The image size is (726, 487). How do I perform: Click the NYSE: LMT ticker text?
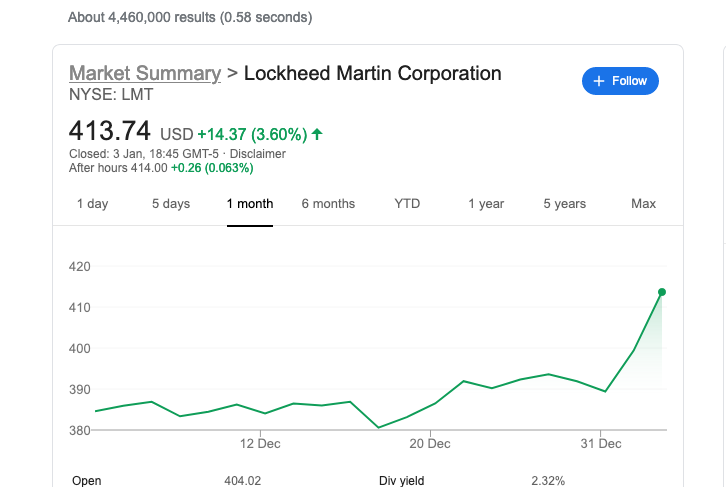click(111, 94)
